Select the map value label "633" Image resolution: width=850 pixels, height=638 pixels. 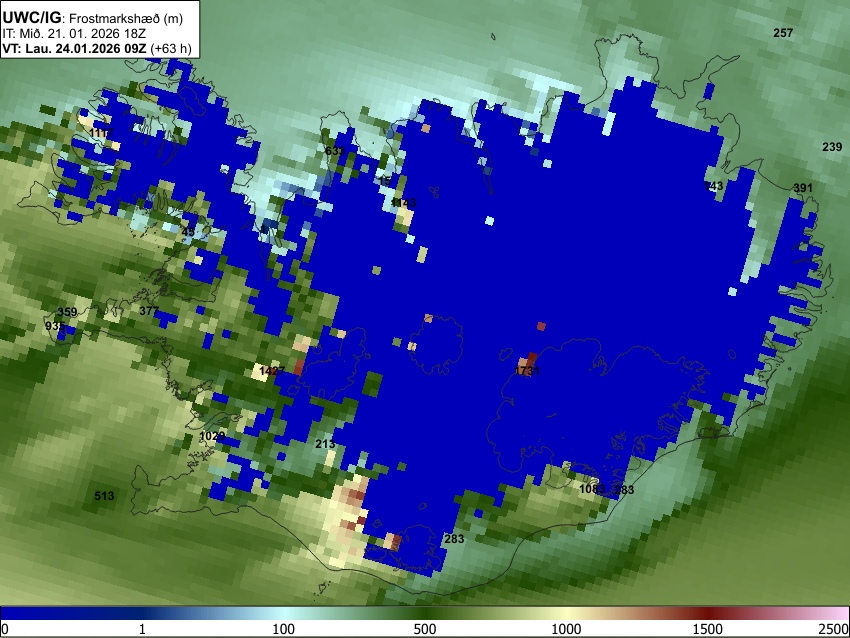tap(334, 151)
